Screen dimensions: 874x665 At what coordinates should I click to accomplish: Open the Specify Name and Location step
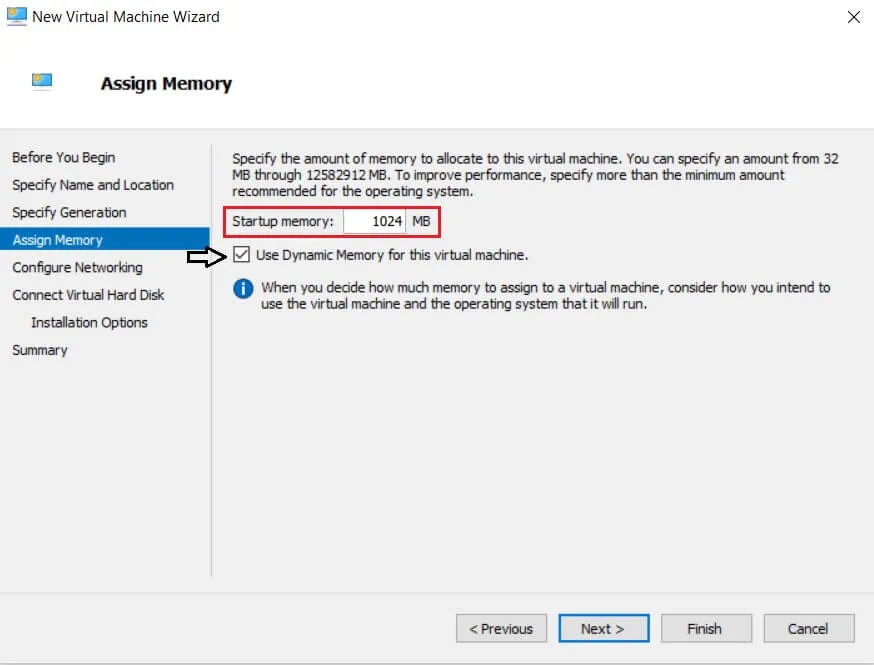pyautogui.click(x=93, y=185)
